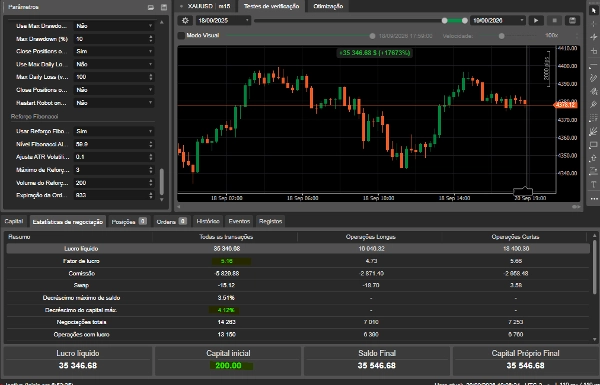Open the Estatísticas de negociação tab
Viewport: 600px width, 385px height.
[68, 222]
